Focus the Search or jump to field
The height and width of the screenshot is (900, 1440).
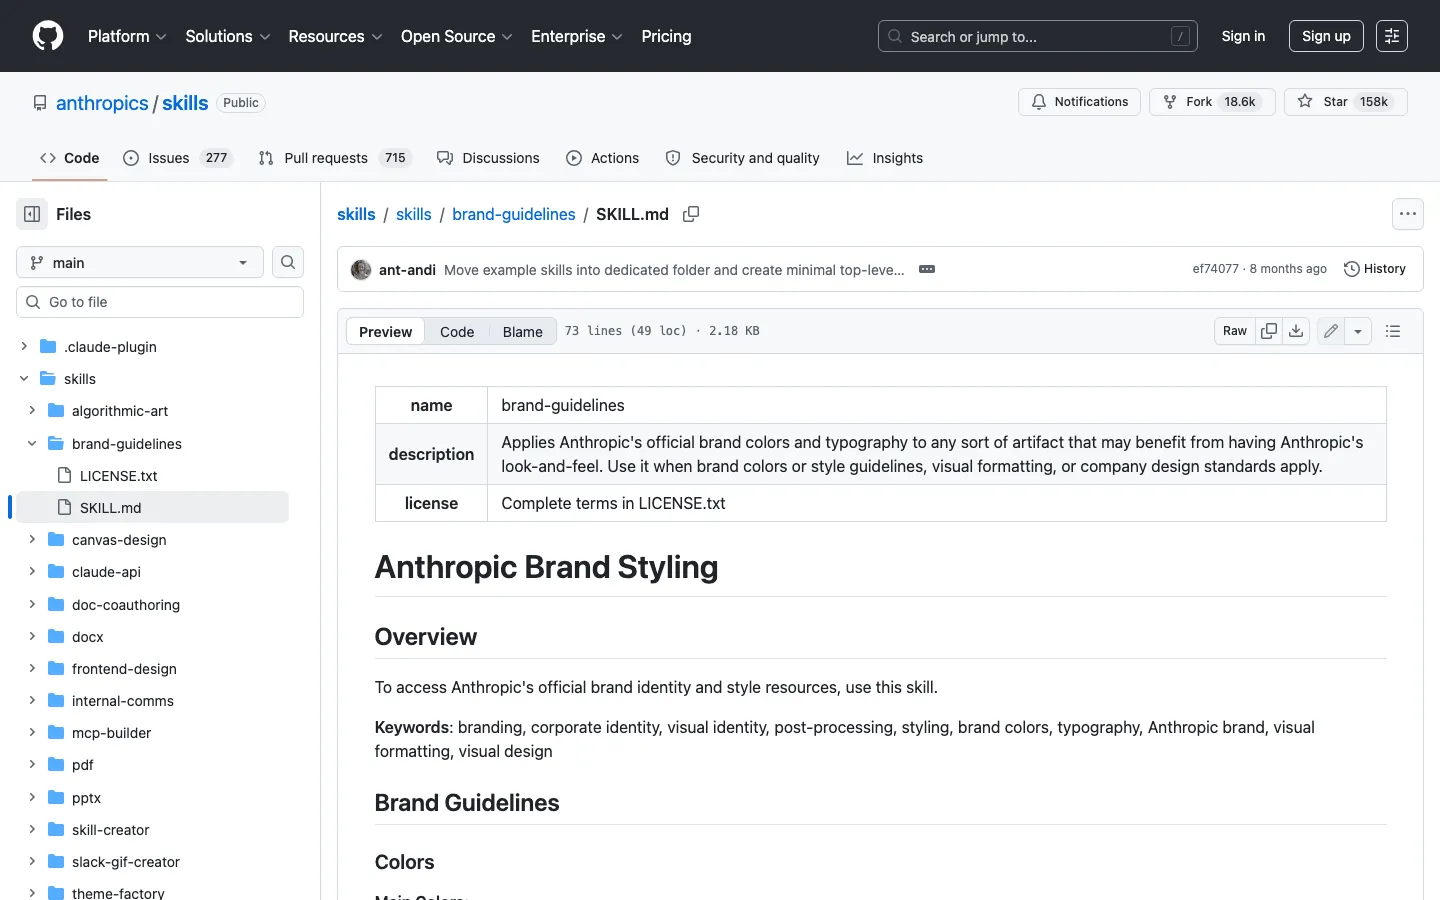coord(1037,36)
